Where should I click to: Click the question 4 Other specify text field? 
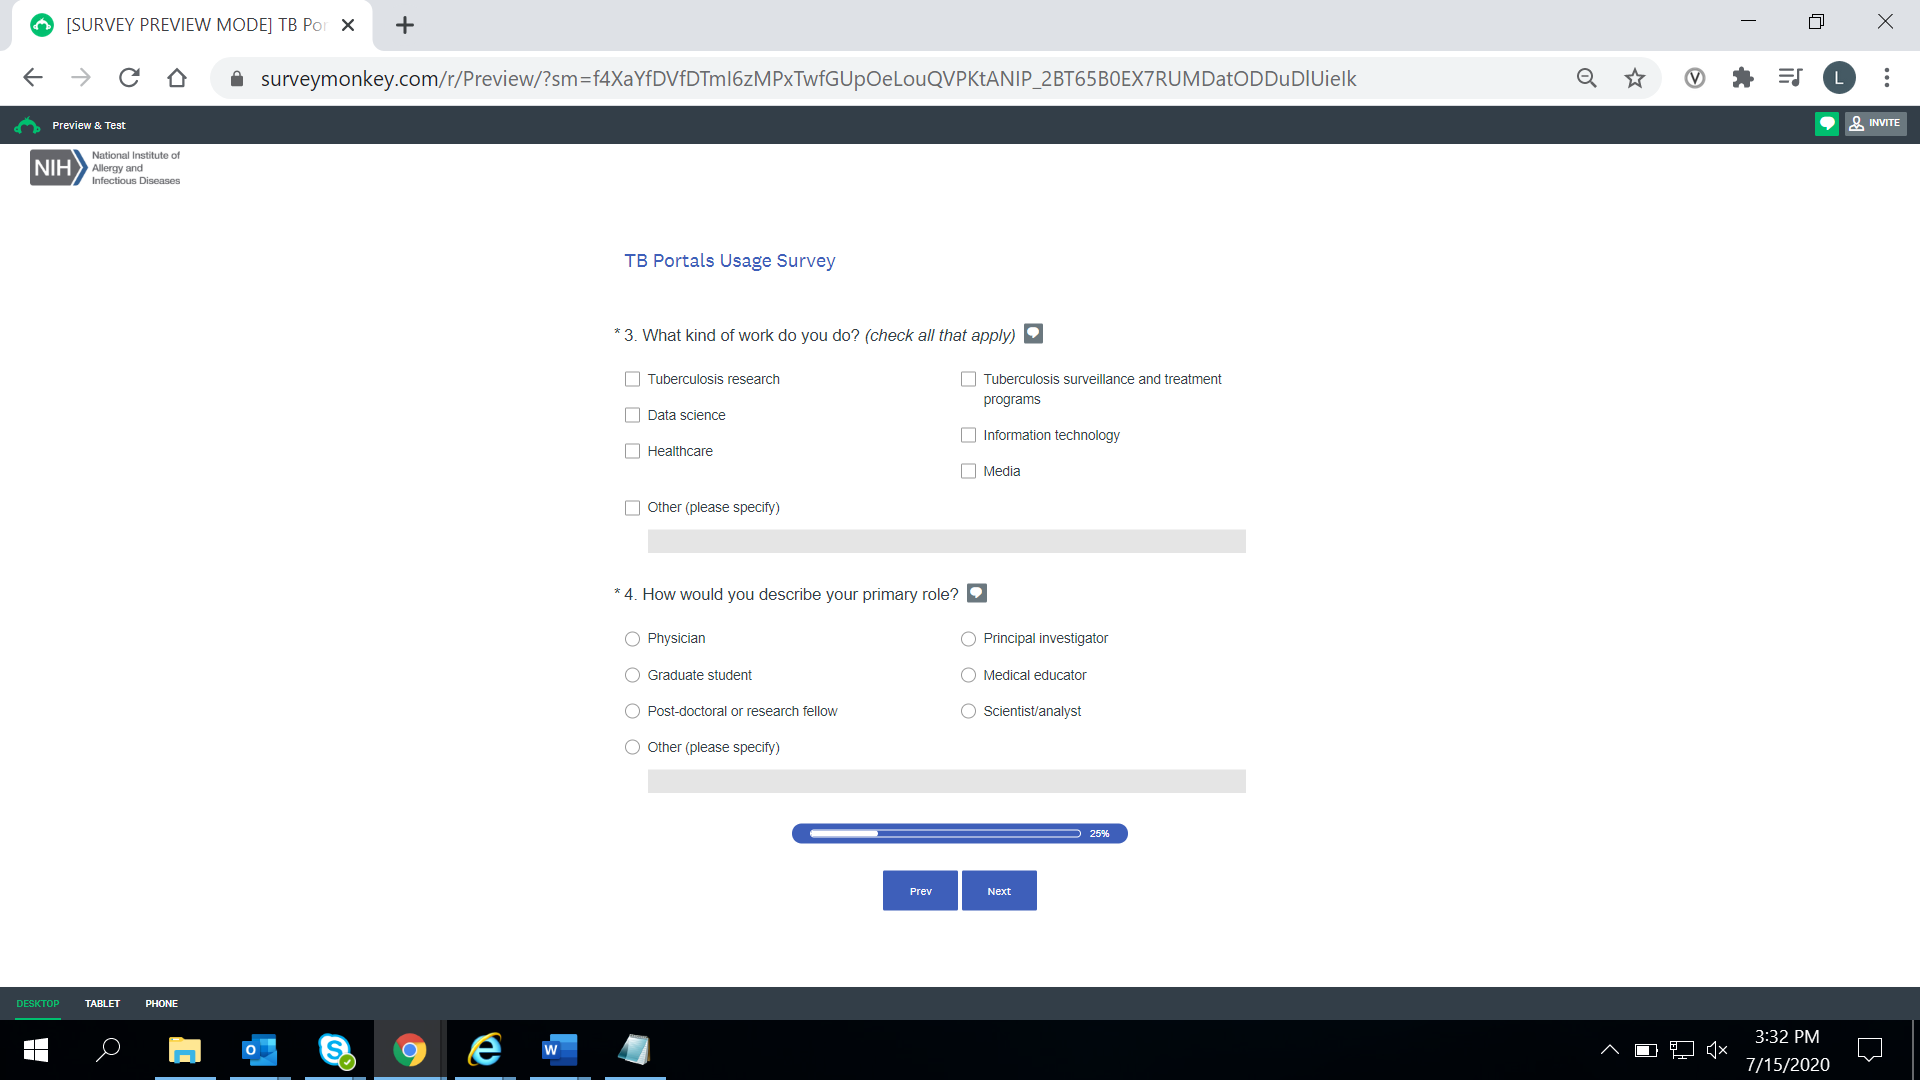[x=946, y=781]
